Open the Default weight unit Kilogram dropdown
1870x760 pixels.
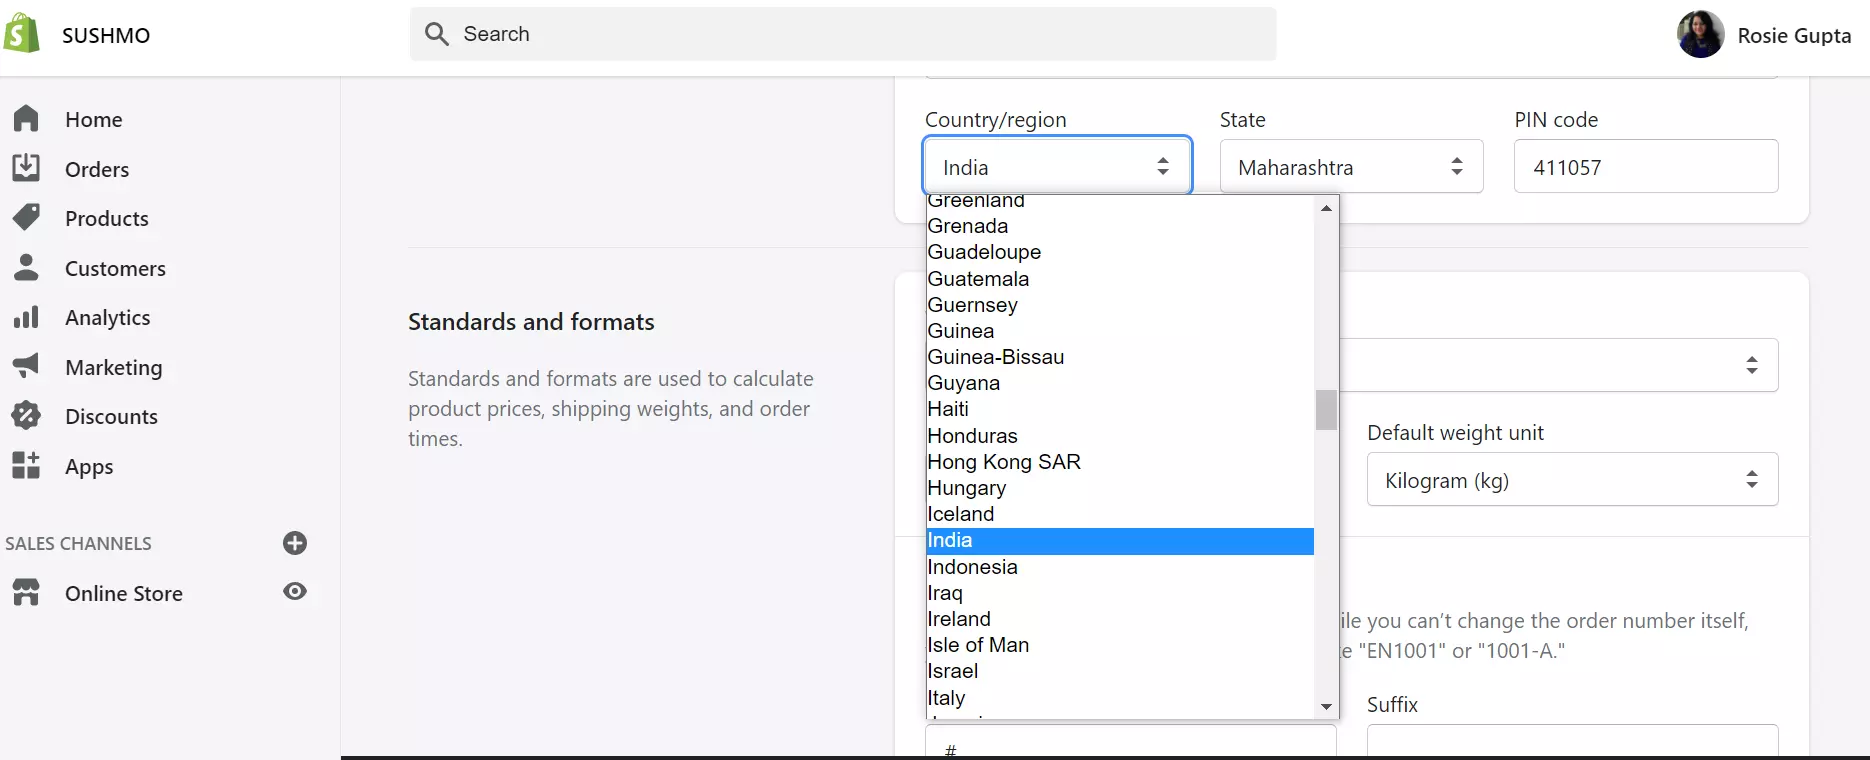point(1572,479)
